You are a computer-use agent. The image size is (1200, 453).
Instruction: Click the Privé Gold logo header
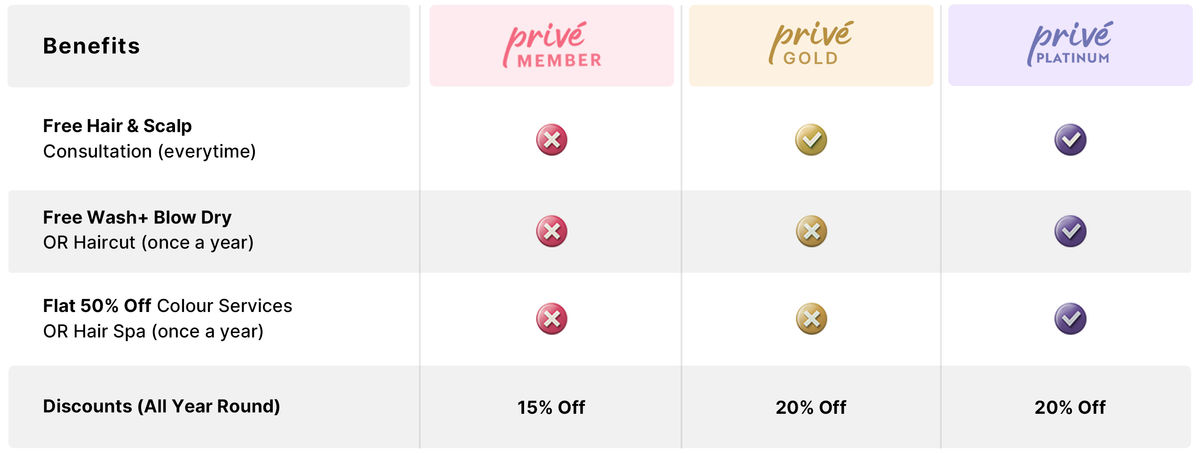[x=811, y=46]
